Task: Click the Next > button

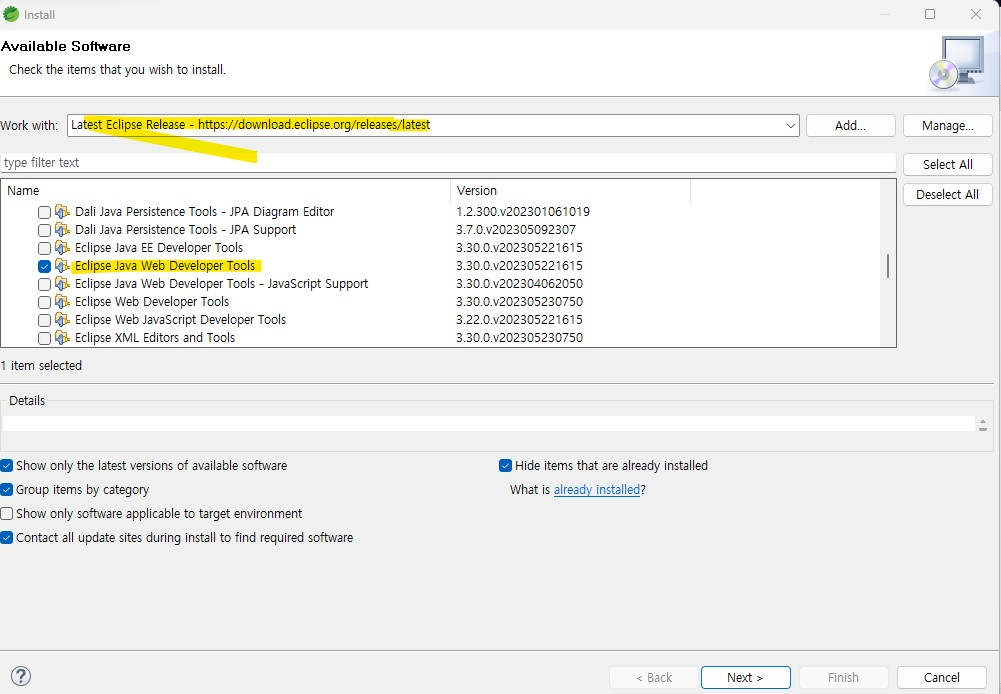Action: pyautogui.click(x=746, y=677)
